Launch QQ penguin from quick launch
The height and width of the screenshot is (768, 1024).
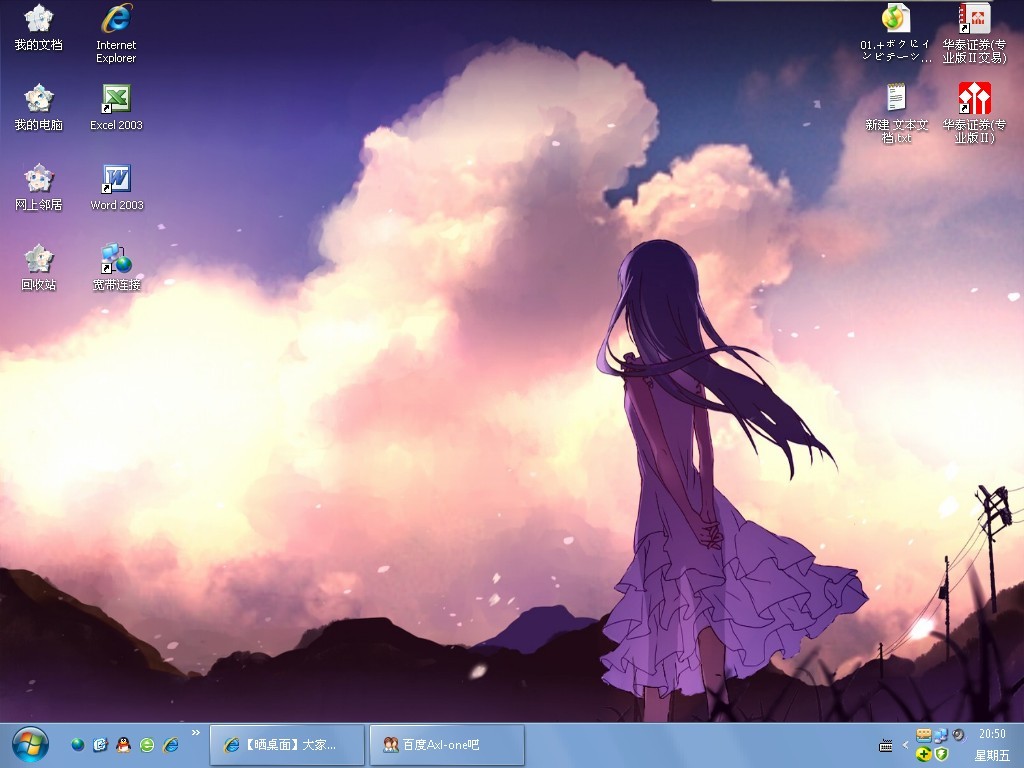[123, 744]
